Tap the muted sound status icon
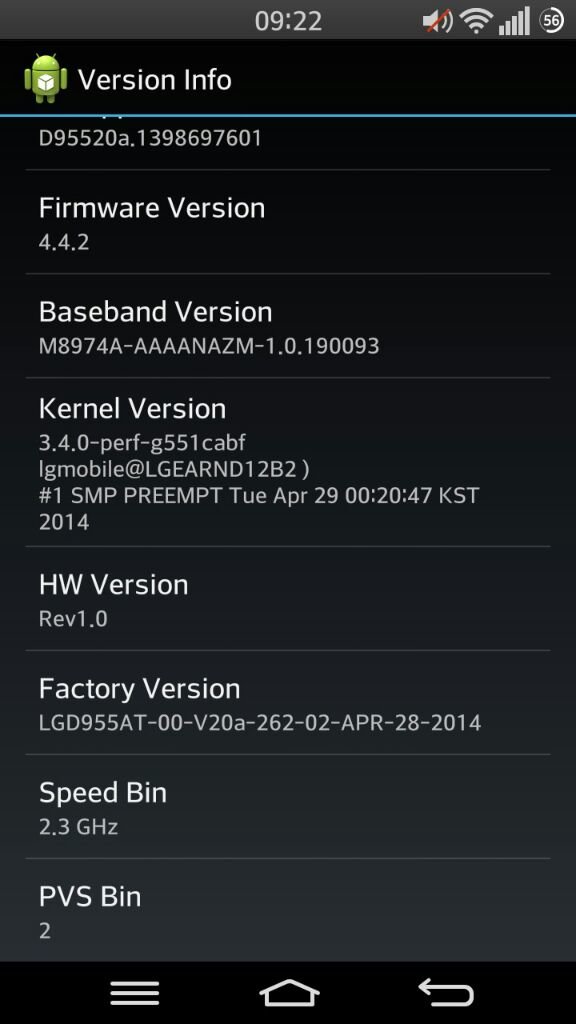 click(438, 22)
